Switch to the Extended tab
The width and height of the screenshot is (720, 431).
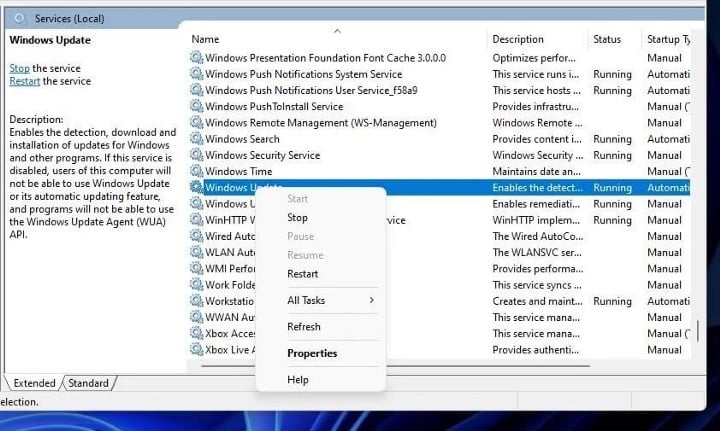tap(34, 383)
